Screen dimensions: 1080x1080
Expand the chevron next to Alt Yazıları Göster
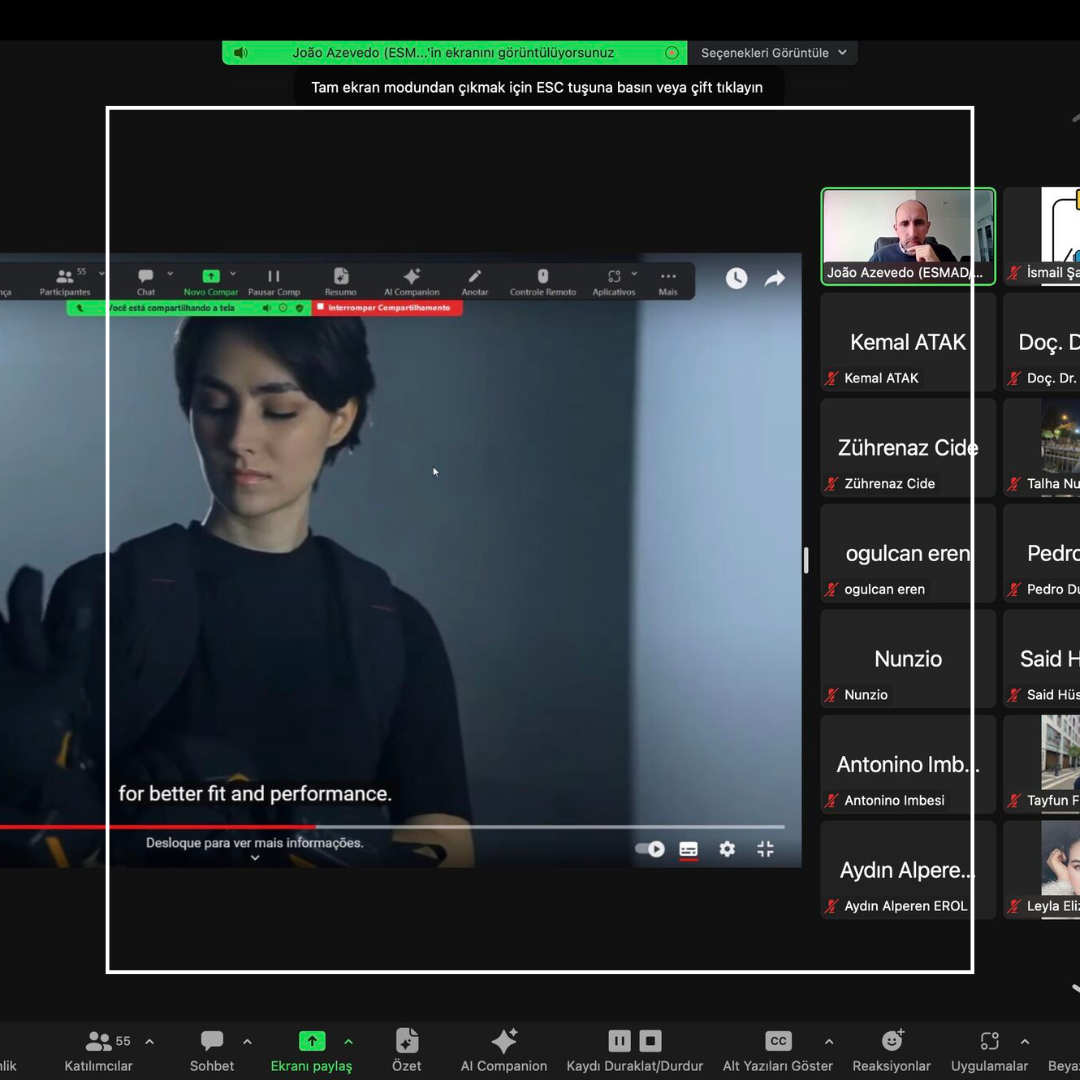(829, 1041)
